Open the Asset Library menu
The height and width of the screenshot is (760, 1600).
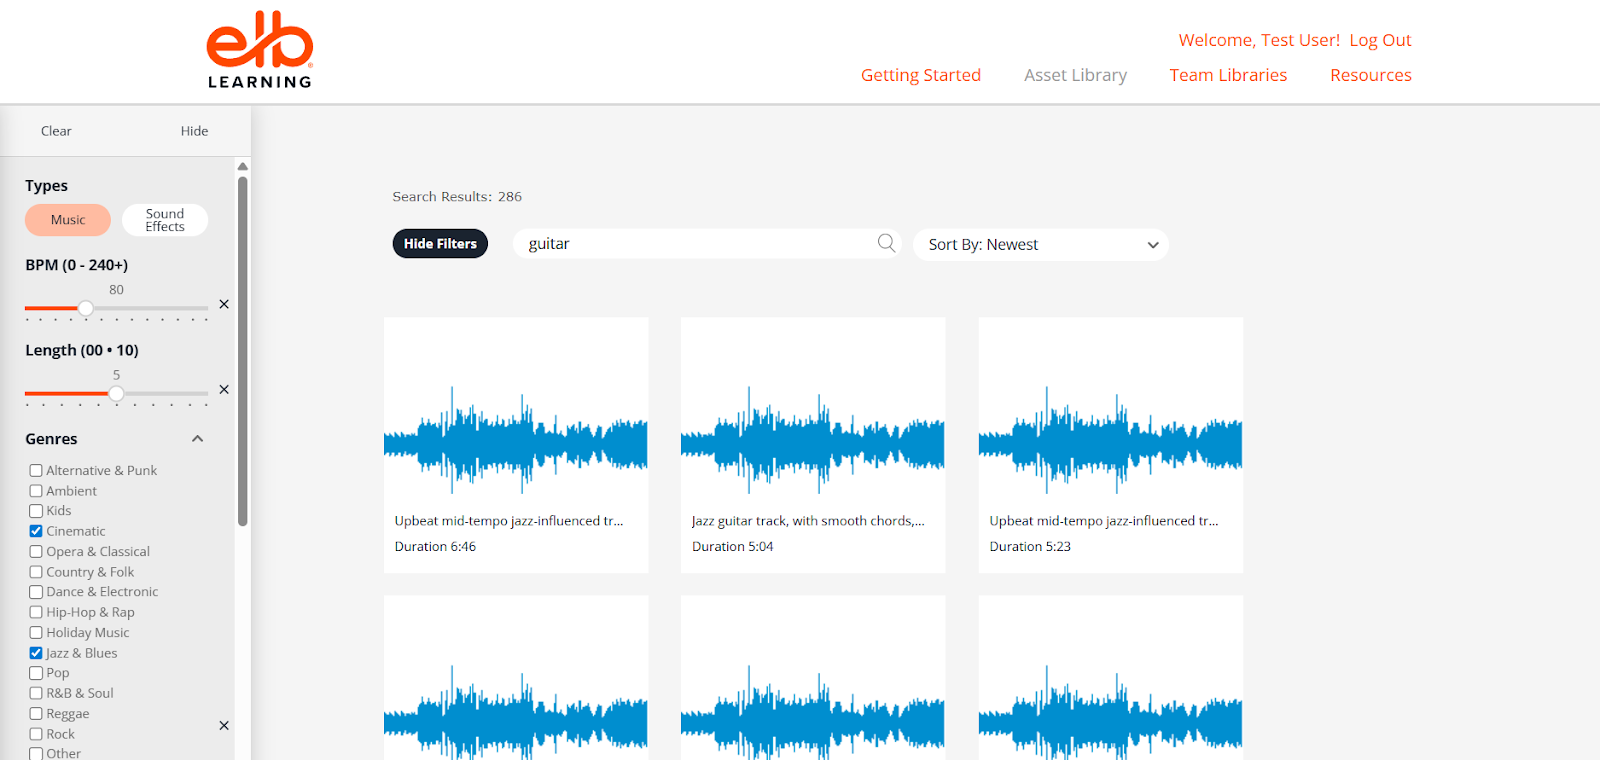pyautogui.click(x=1075, y=75)
